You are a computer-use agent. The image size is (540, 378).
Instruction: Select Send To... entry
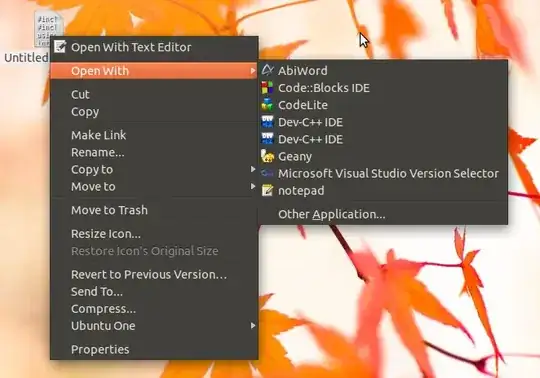click(x=154, y=292)
